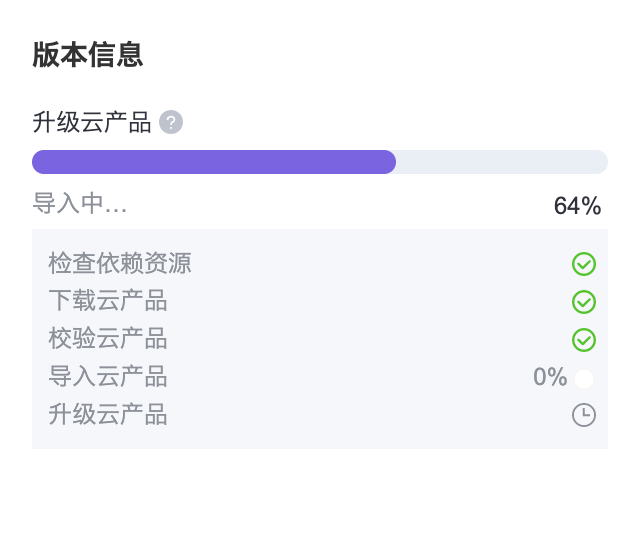Select the 校验云产品 step label

pos(108,339)
